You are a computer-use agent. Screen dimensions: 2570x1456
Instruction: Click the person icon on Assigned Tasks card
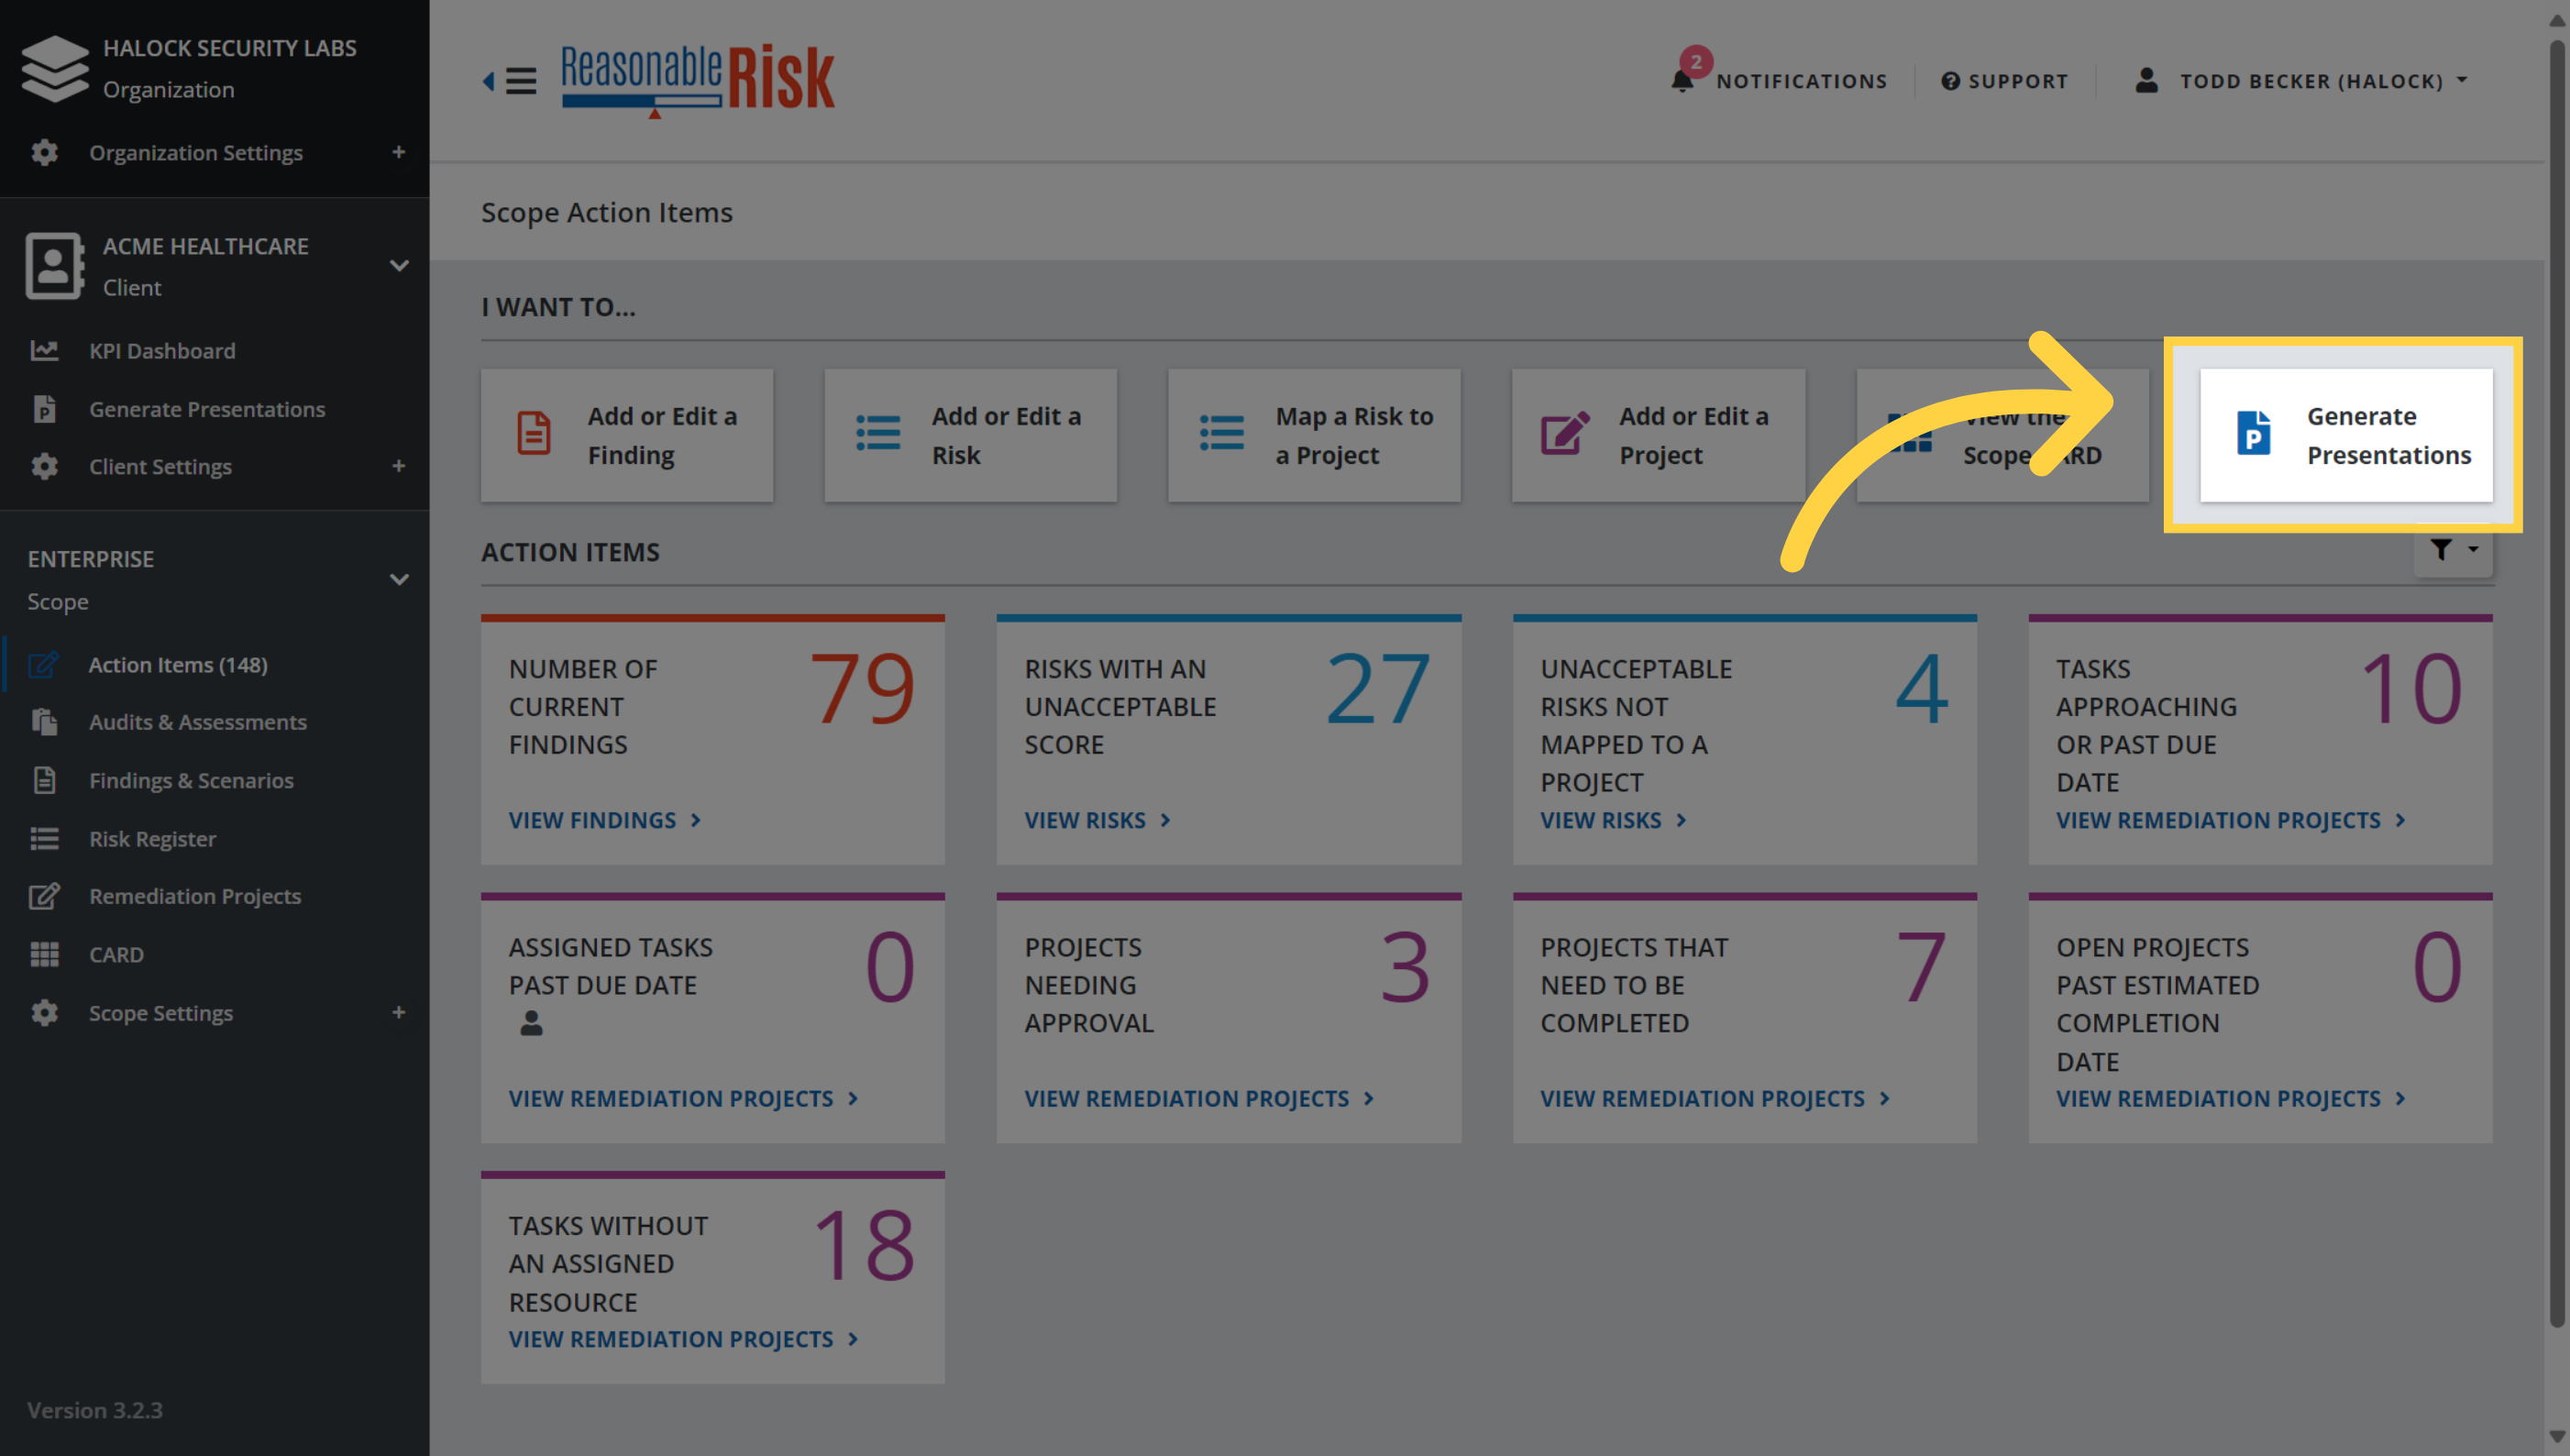pos(531,1023)
